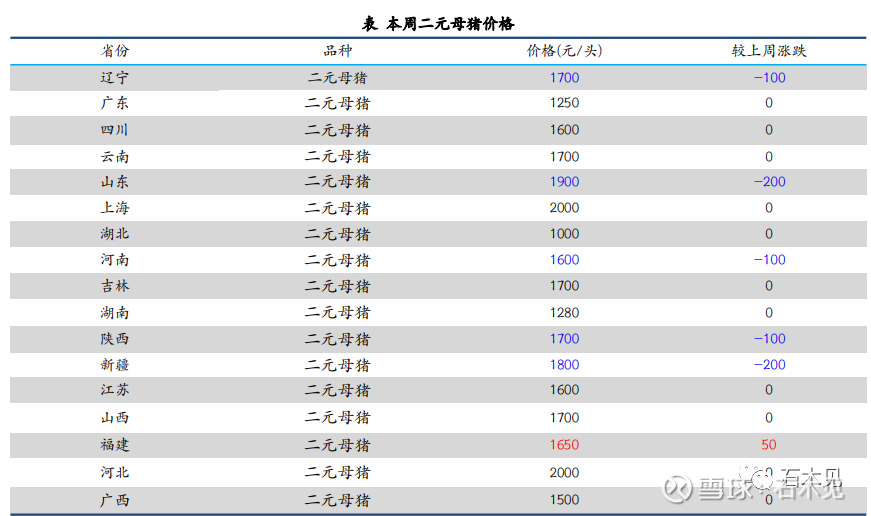Click the 吉林 province cell
The width and height of the screenshot is (871, 516).
[x=115, y=286]
